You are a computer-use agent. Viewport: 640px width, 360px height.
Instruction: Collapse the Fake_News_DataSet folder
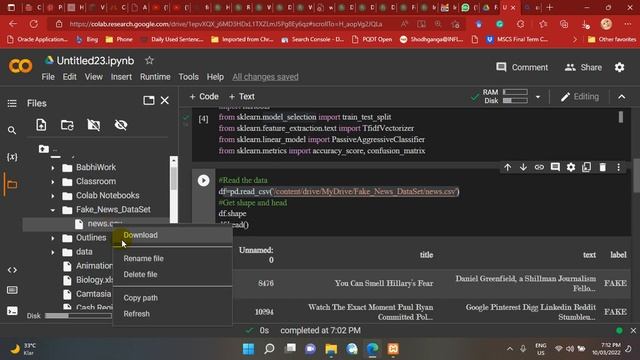pyautogui.click(x=53, y=210)
